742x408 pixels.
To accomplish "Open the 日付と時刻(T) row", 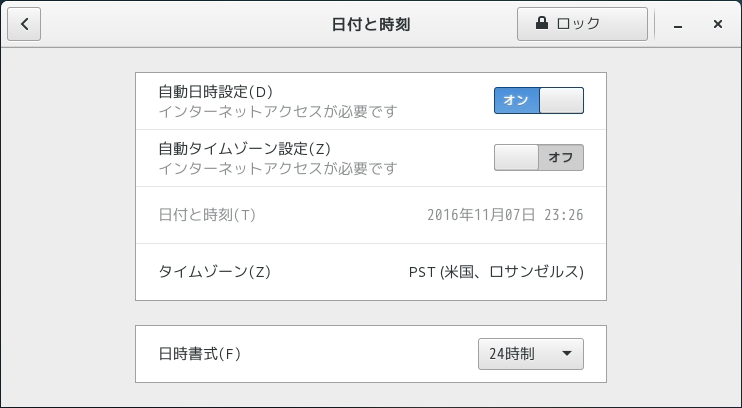I will point(370,215).
